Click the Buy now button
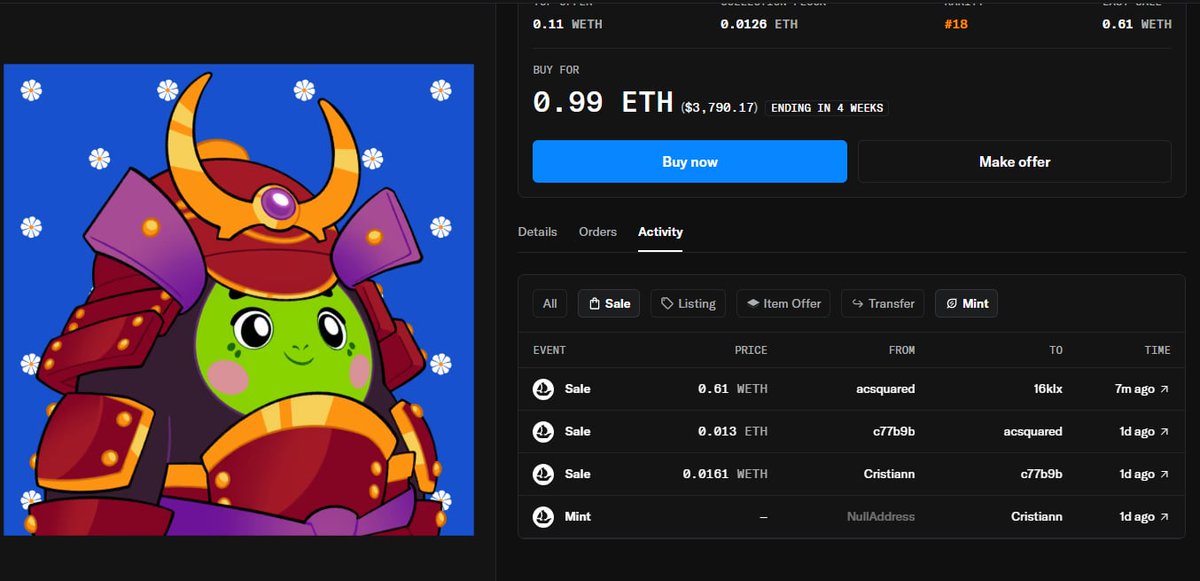 689,161
